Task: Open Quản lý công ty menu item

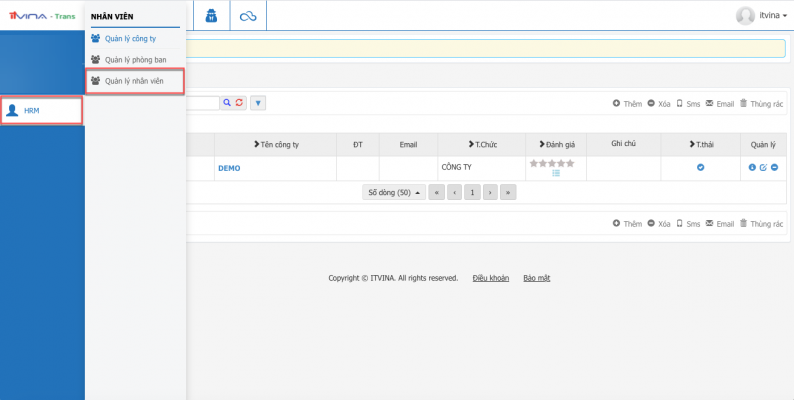Action: tap(129, 39)
